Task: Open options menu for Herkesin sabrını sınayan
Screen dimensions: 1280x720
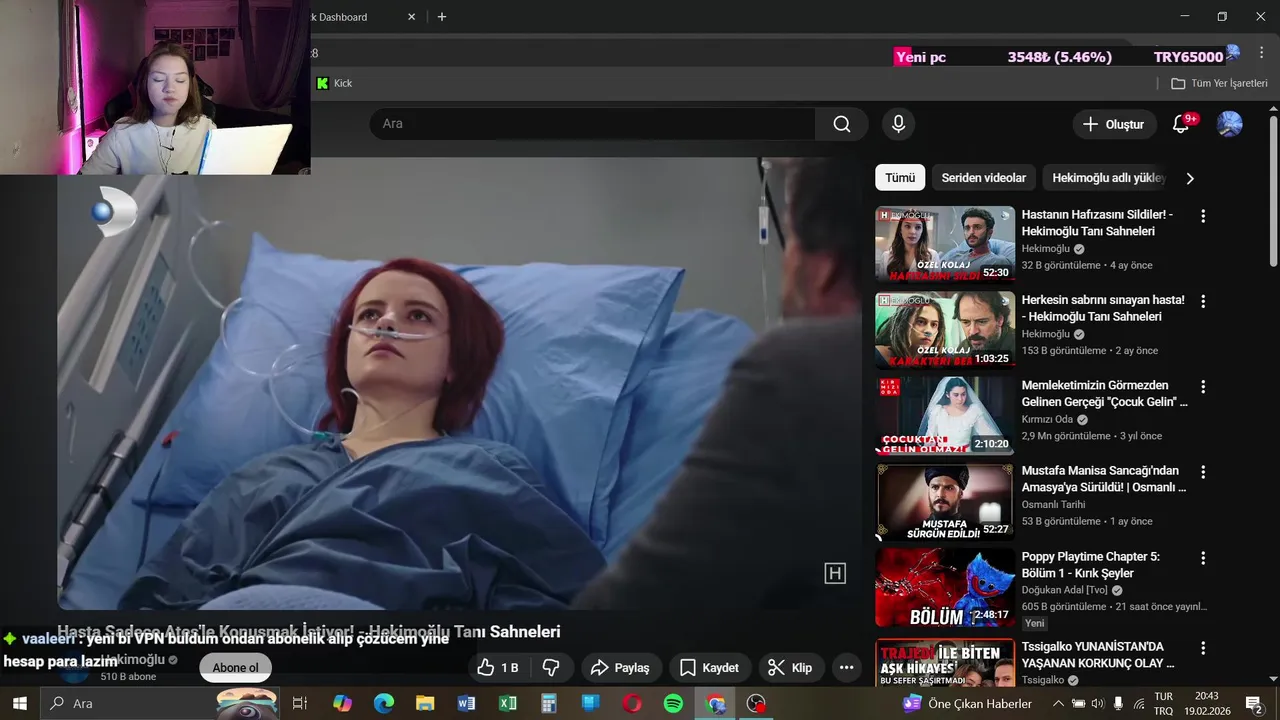Action: pyautogui.click(x=1203, y=301)
